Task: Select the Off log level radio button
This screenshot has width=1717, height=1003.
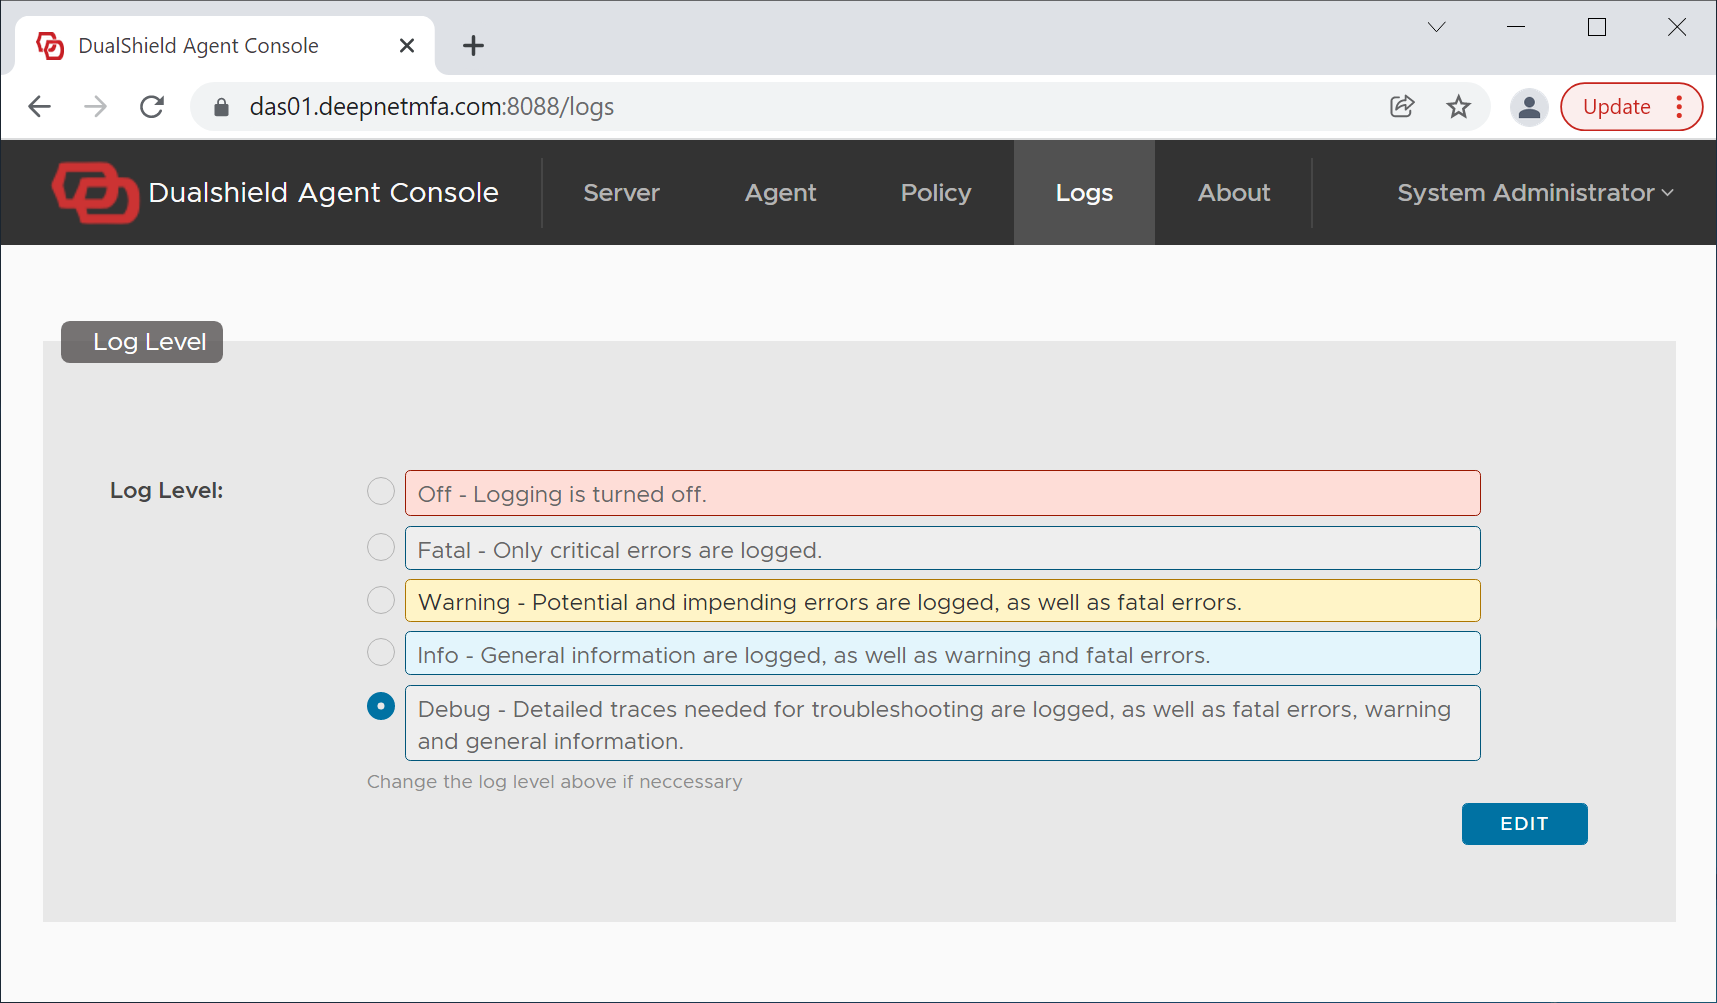Action: pyautogui.click(x=381, y=491)
